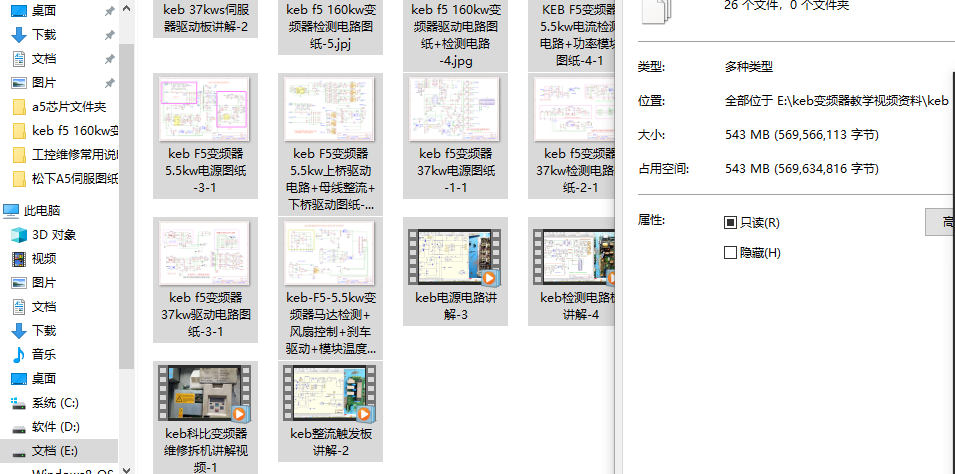Open the 视频 film icon
This screenshot has width=955, height=474.
[x=19, y=259]
